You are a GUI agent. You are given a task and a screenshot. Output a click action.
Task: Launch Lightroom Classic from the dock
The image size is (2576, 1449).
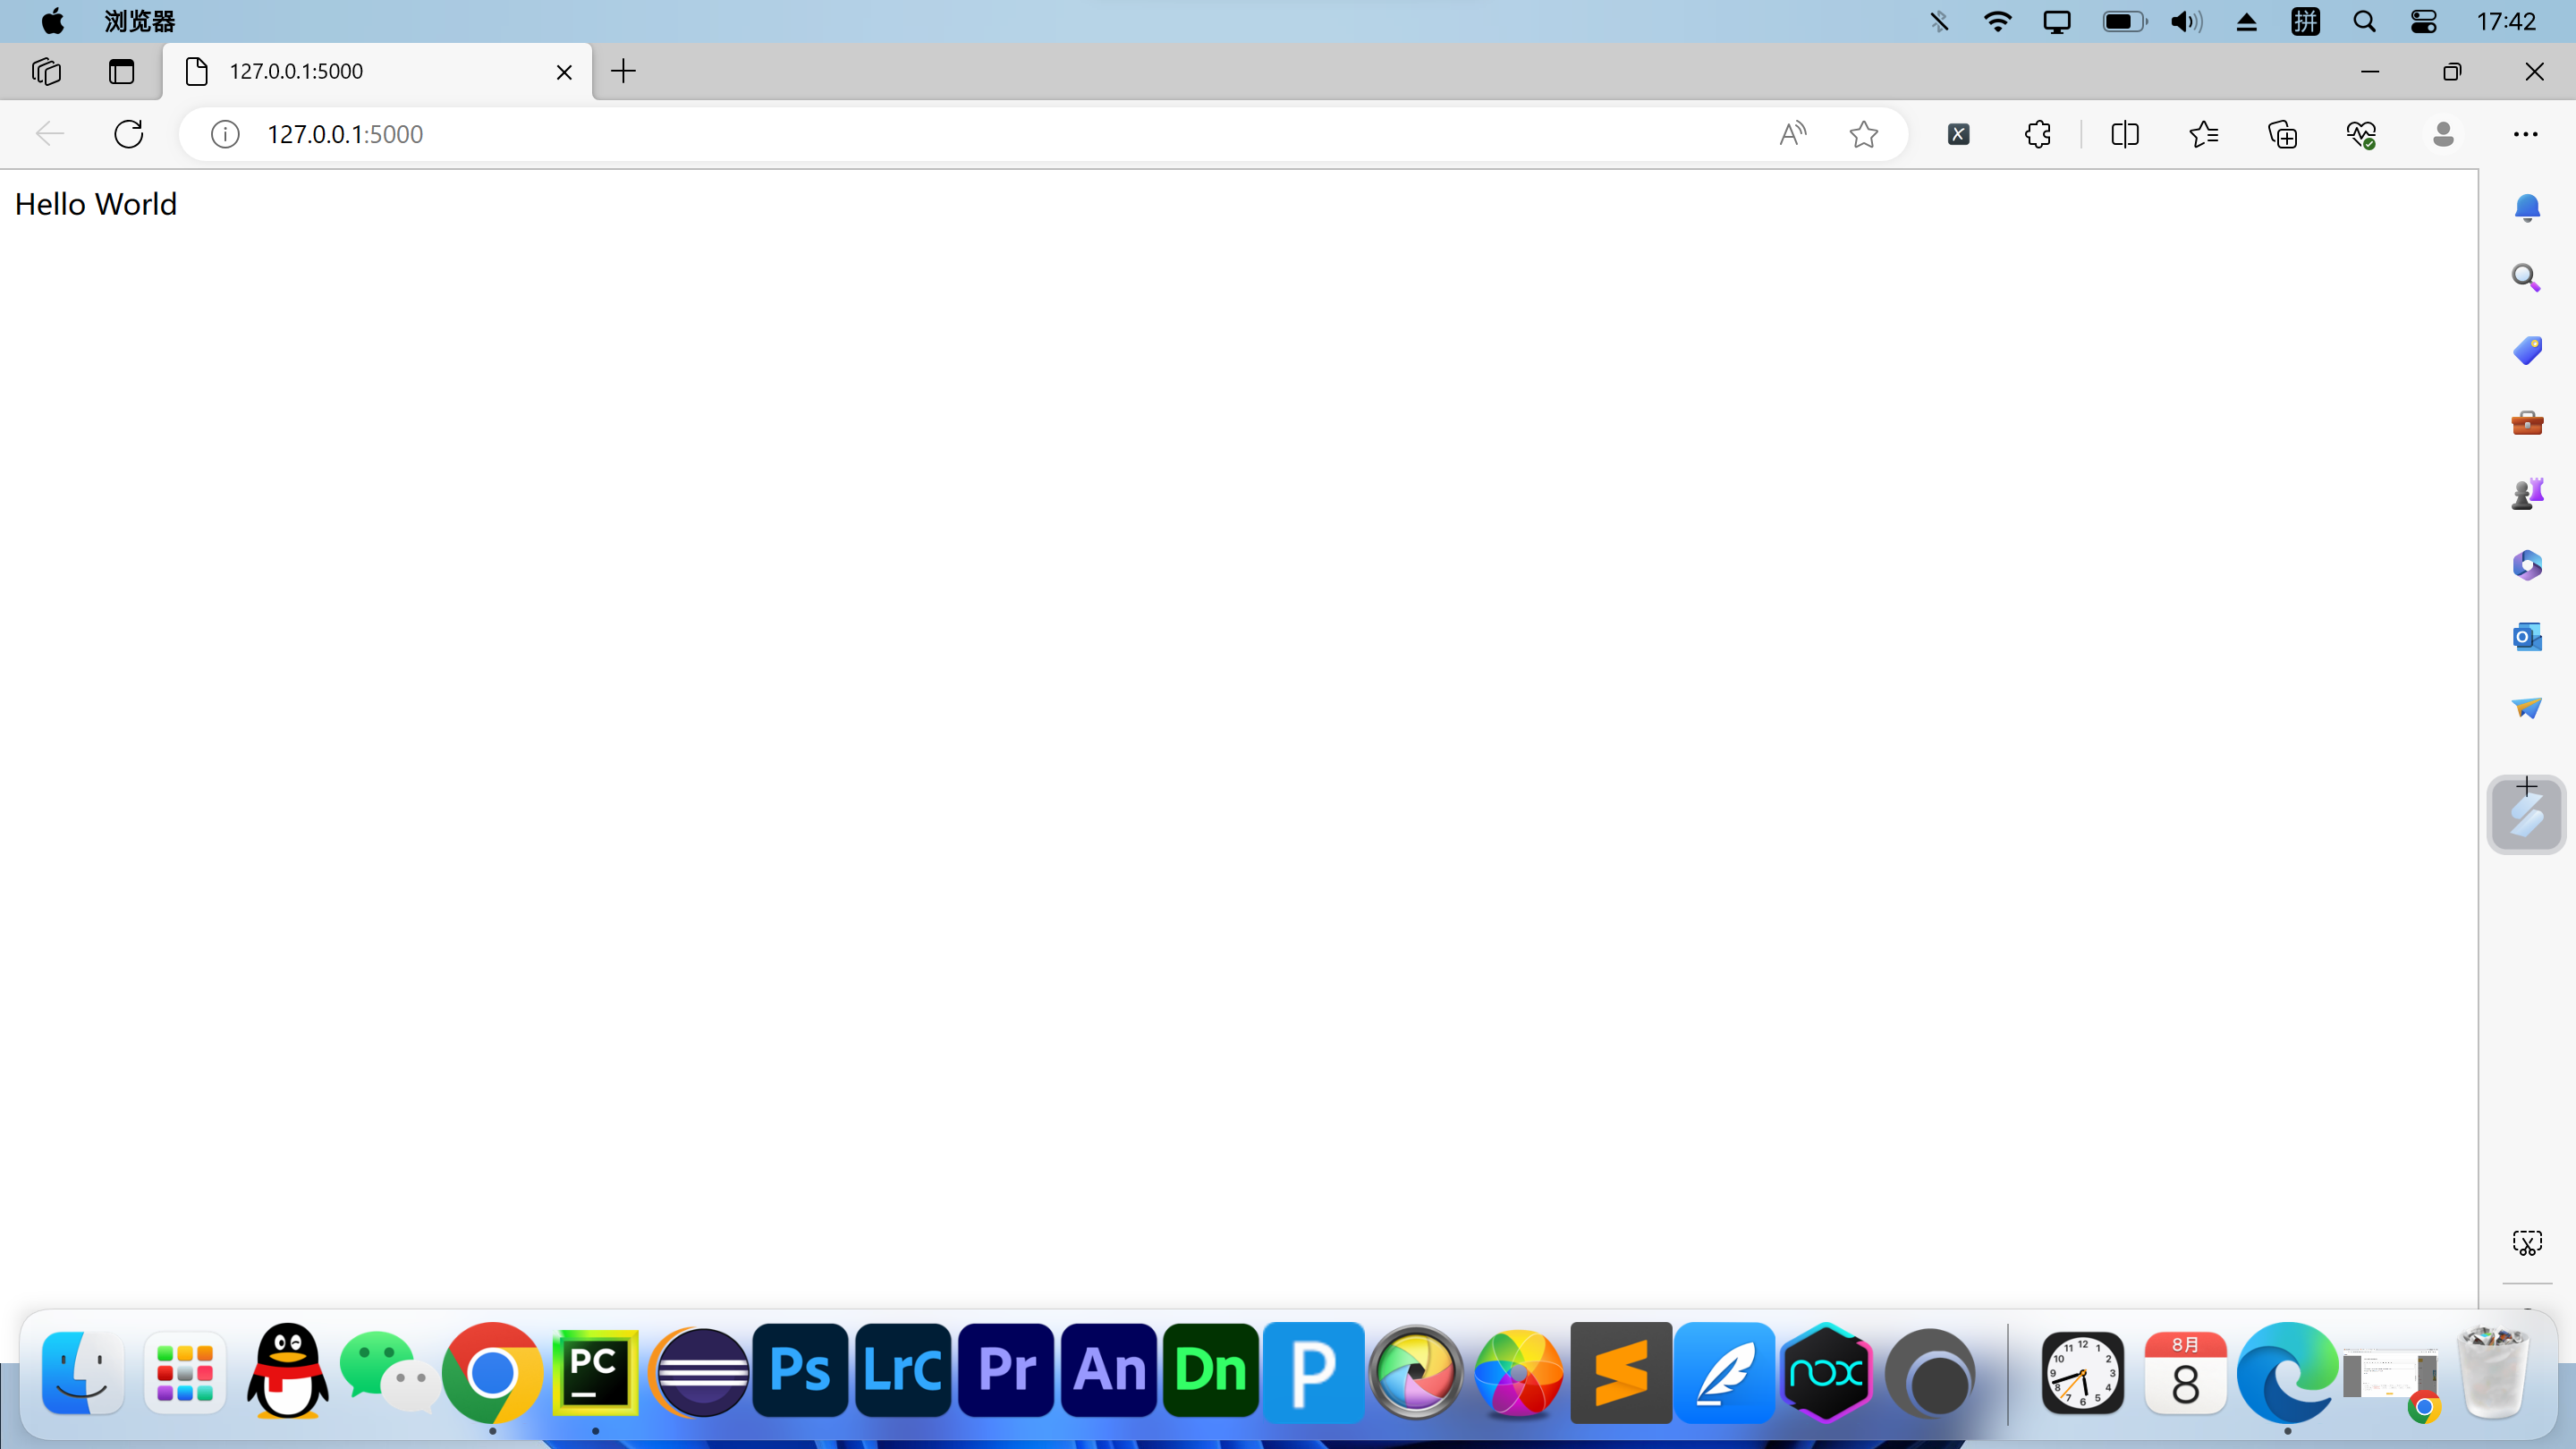[x=903, y=1370]
